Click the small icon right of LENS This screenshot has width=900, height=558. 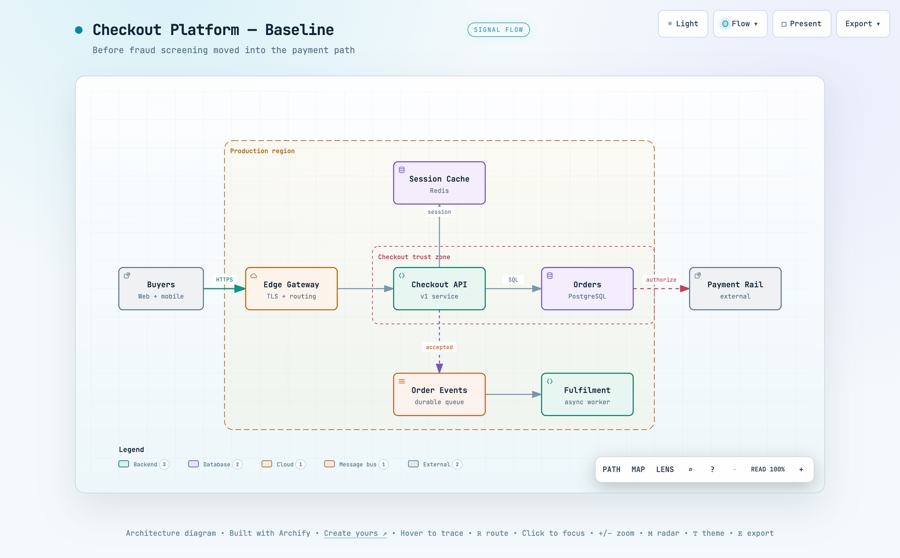click(x=690, y=469)
